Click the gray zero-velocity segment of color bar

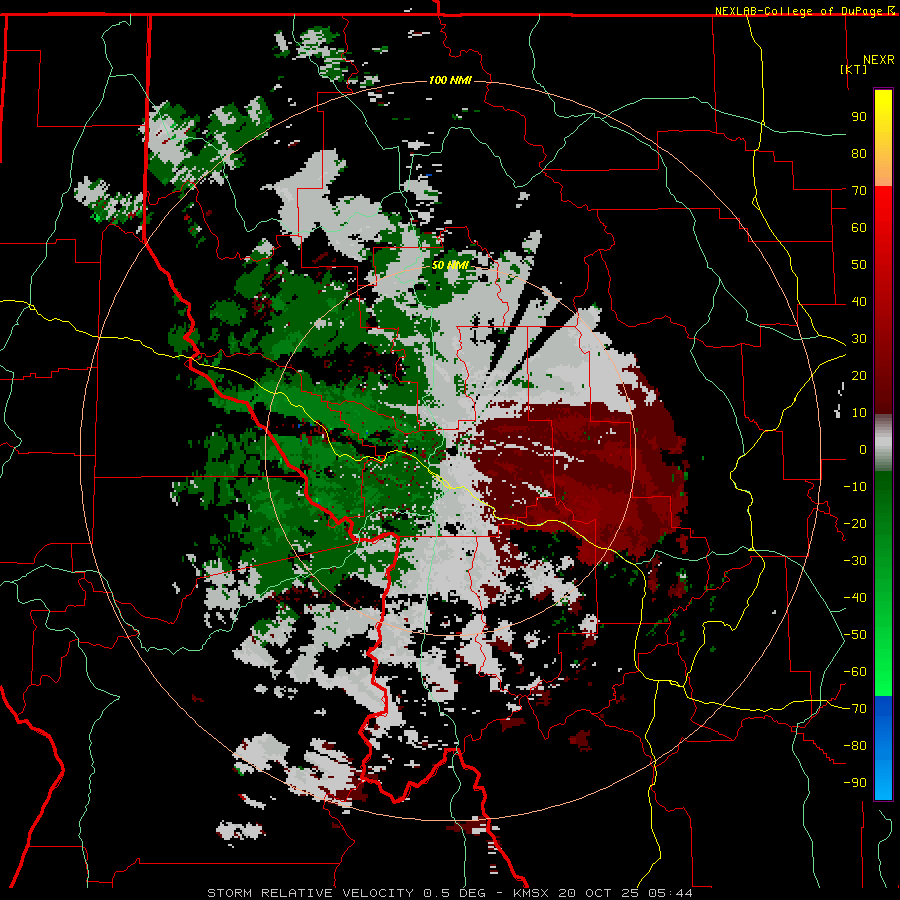883,443
